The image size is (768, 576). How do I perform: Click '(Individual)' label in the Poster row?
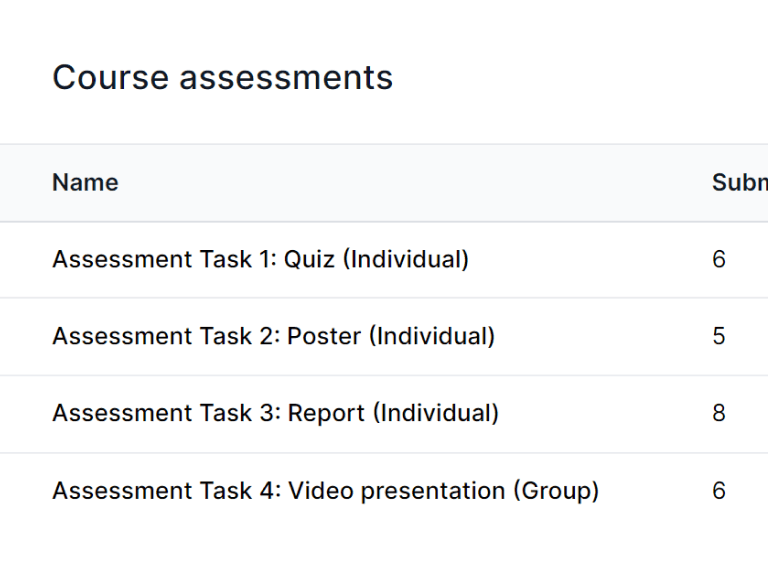tap(432, 337)
